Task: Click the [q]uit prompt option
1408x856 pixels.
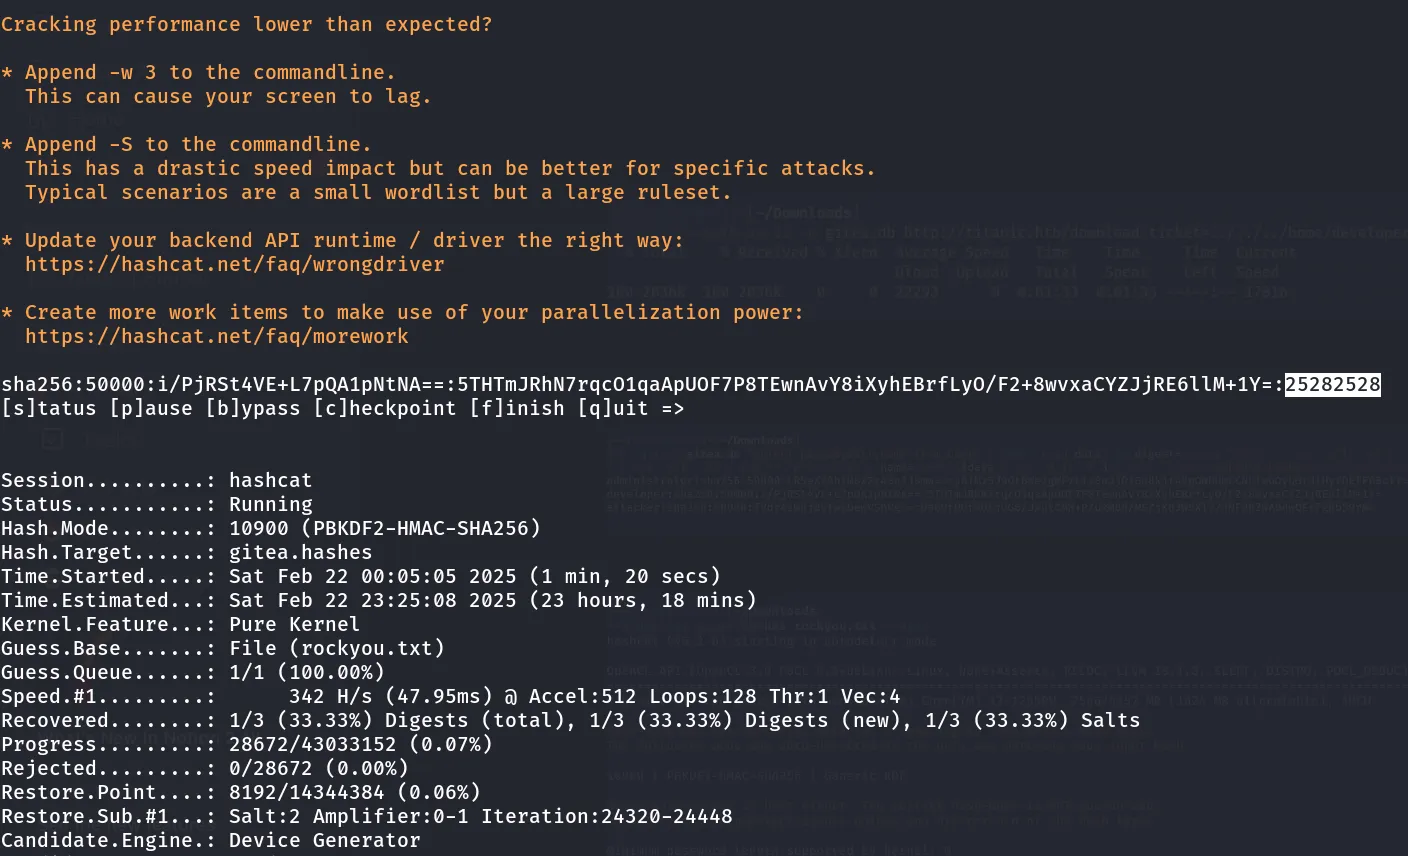Action: (613, 409)
